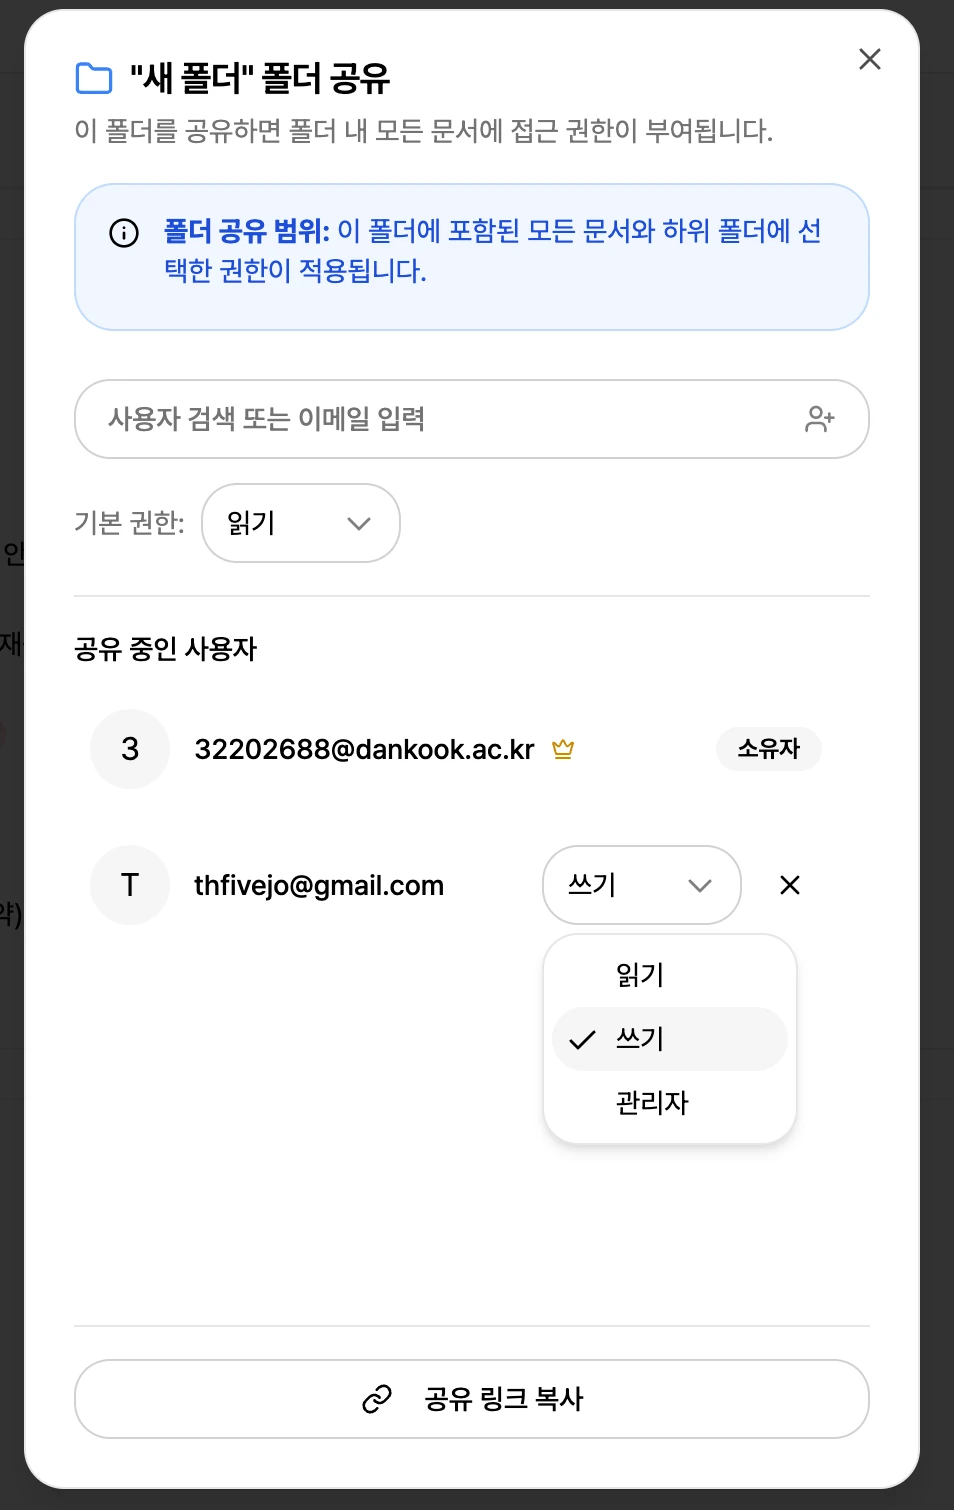Click the 소유자 owner badge
The image size is (954, 1510).
click(768, 749)
